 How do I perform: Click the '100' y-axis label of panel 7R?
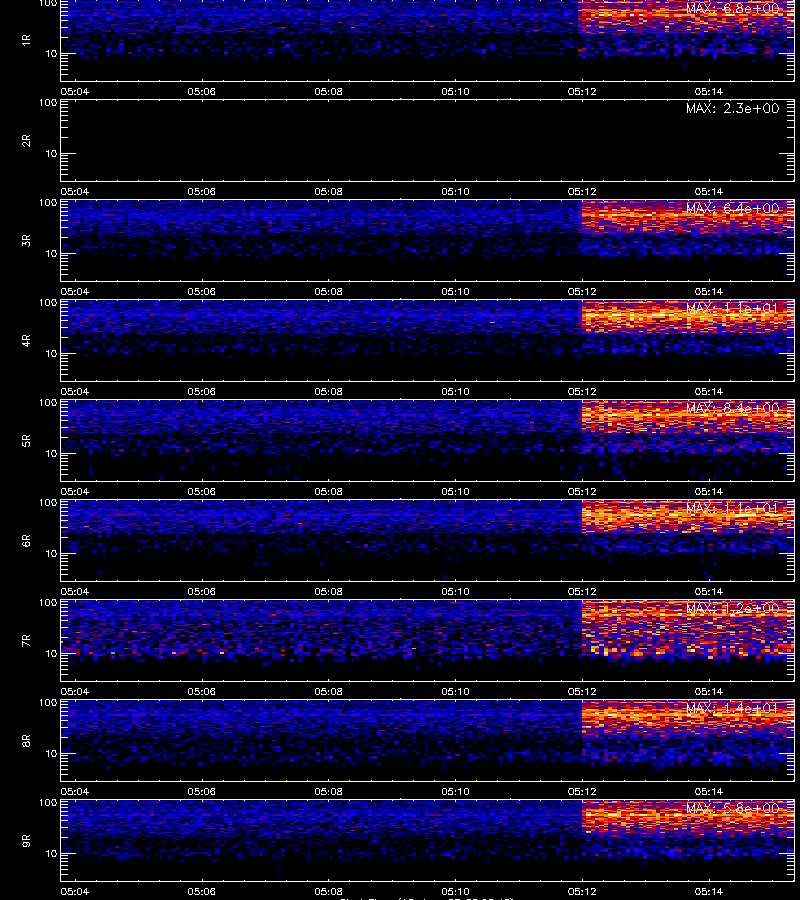48,603
